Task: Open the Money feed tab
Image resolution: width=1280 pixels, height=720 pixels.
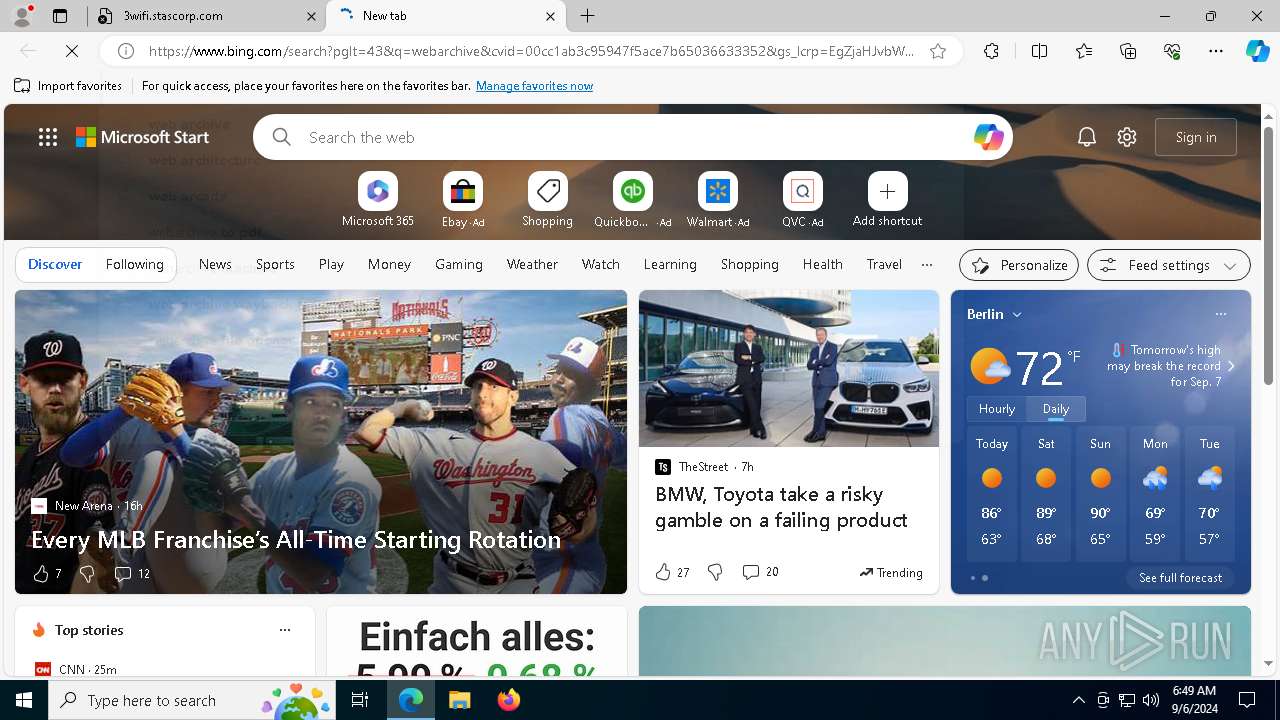Action: (x=389, y=265)
